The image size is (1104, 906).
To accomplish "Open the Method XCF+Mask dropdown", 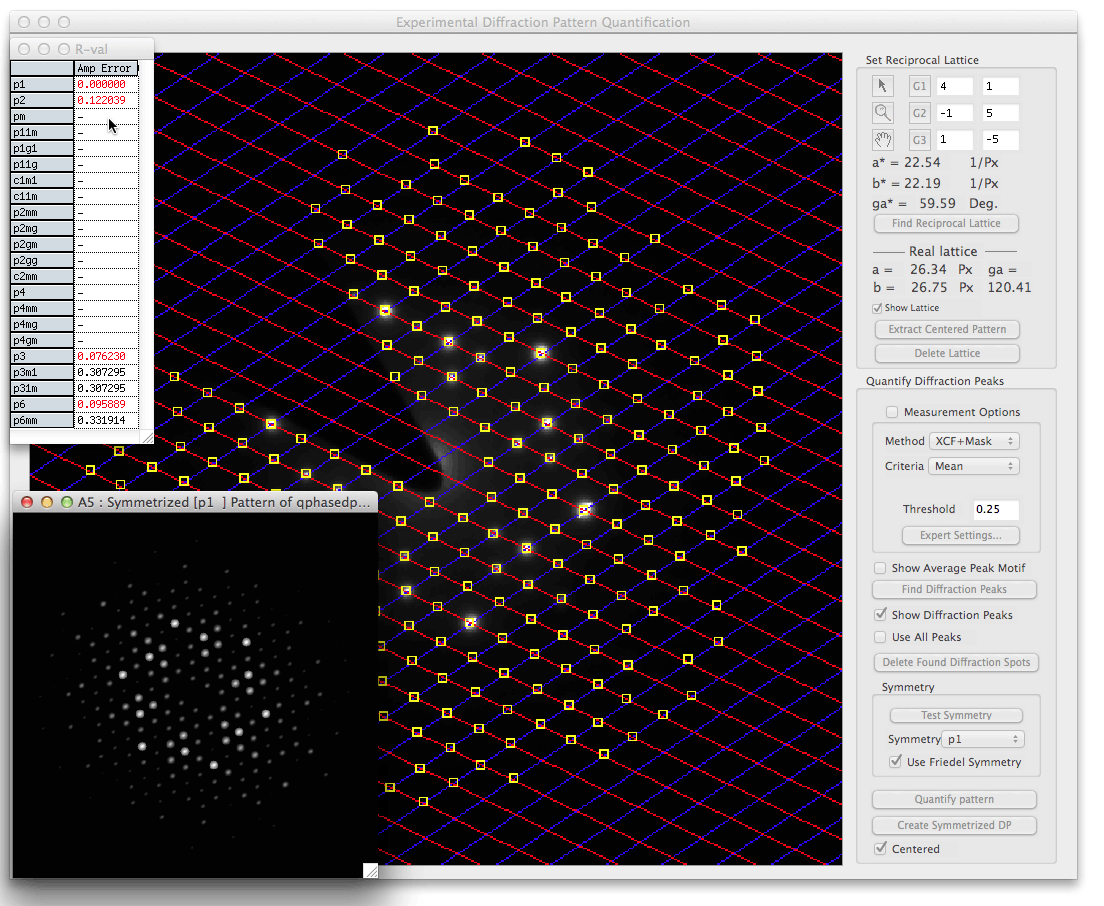I will click(x=974, y=441).
